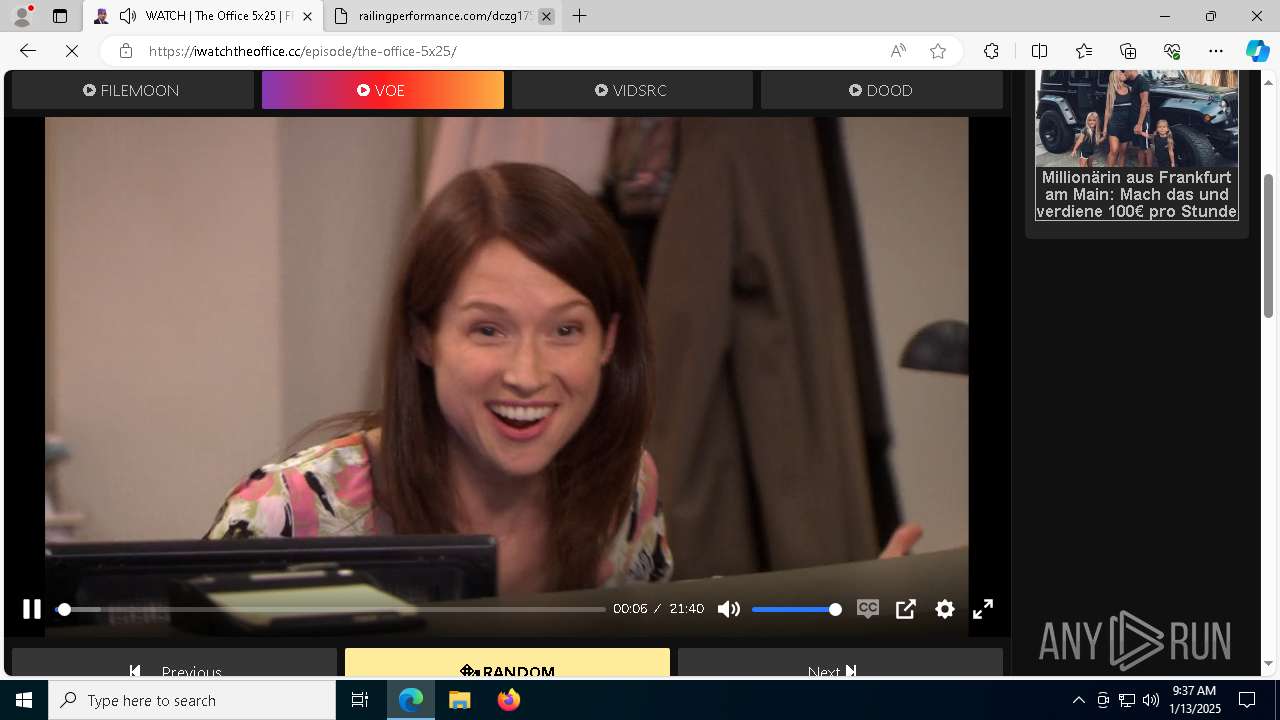
Task: Choose the VIDSRC server
Action: point(632,90)
